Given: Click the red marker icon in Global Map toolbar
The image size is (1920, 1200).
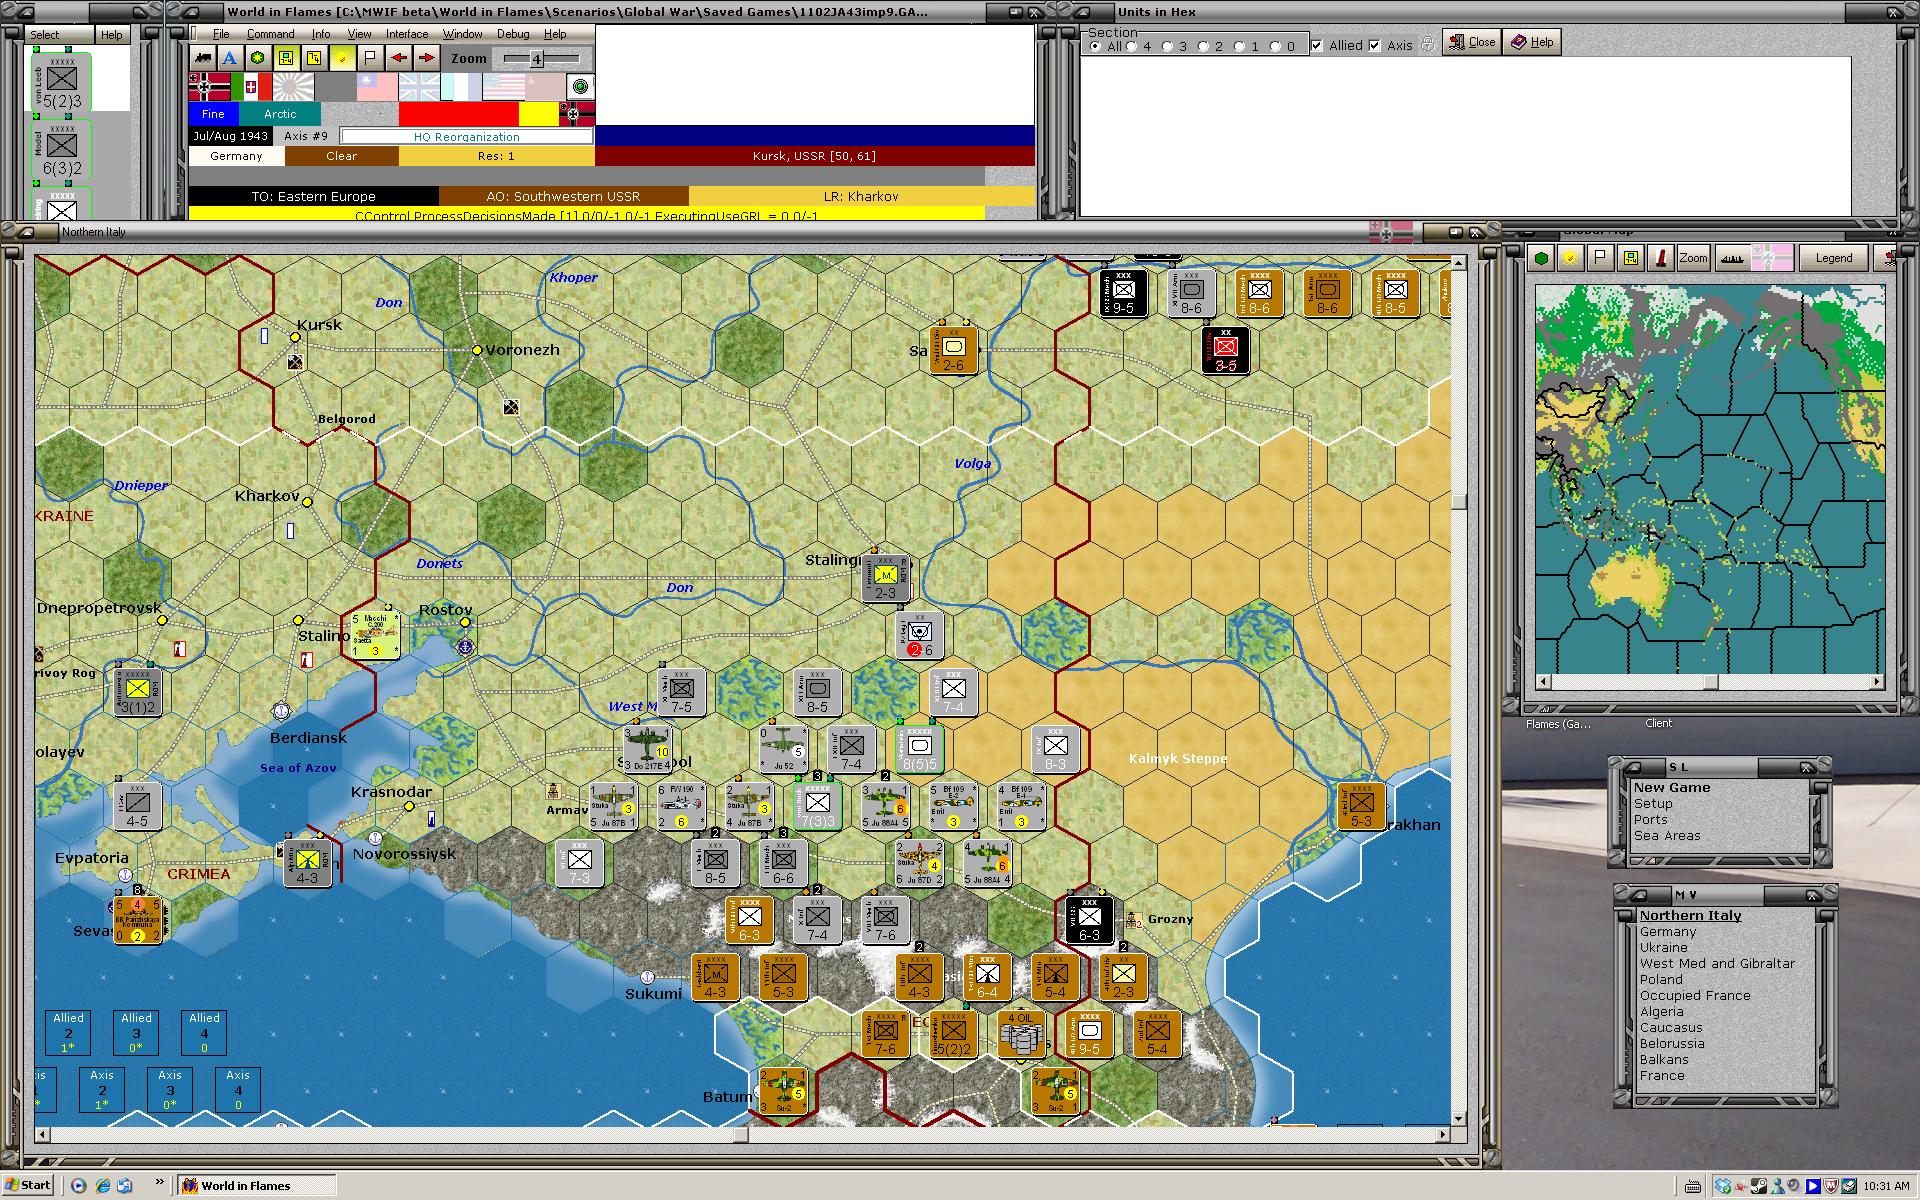Looking at the screenshot, I should (1660, 258).
